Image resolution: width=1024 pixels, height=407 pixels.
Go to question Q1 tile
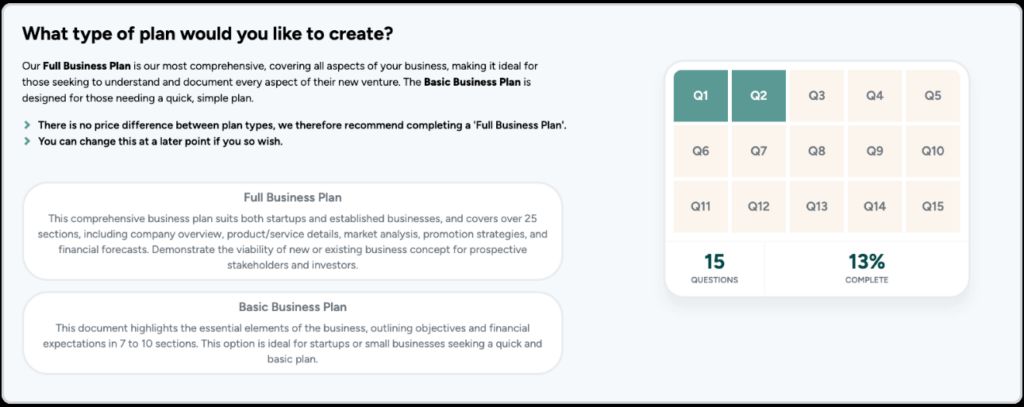click(x=700, y=96)
